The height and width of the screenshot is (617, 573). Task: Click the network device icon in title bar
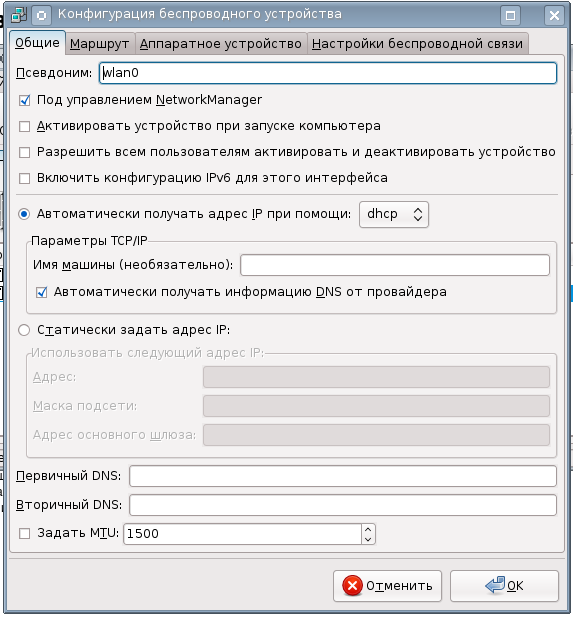(18, 15)
